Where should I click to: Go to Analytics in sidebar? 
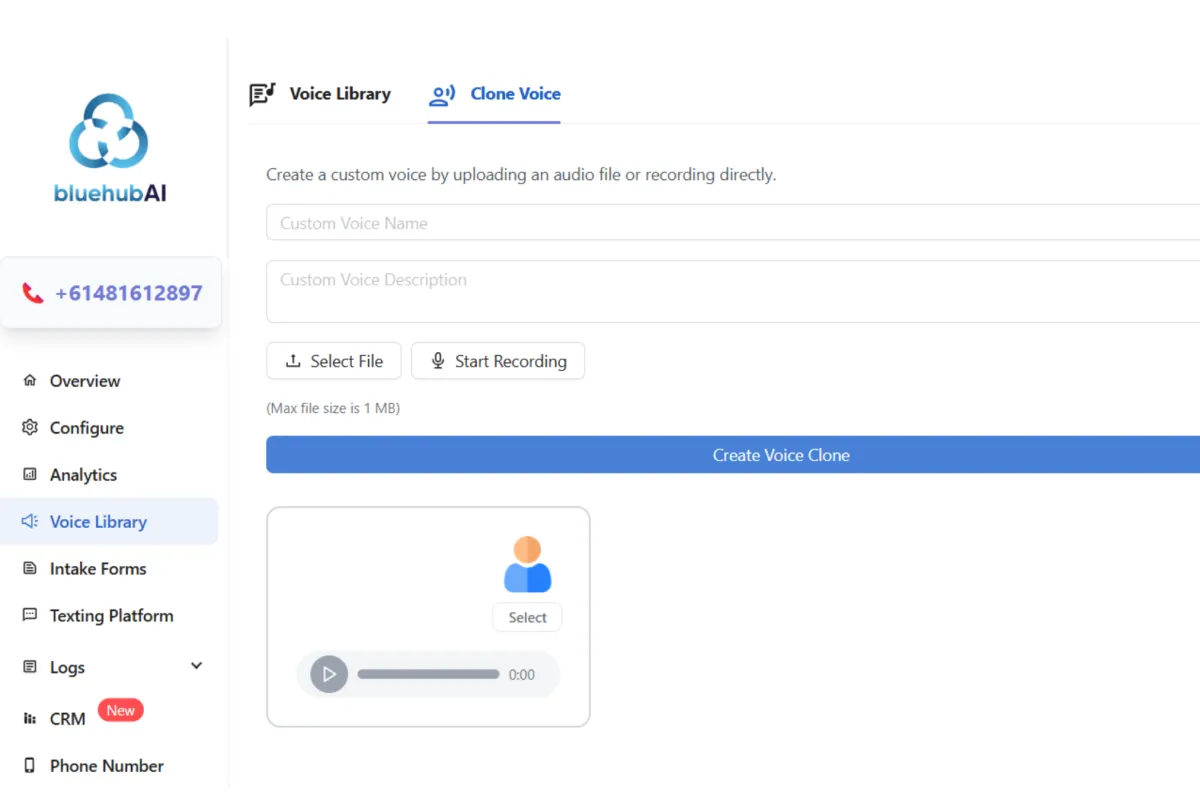pyautogui.click(x=109, y=475)
